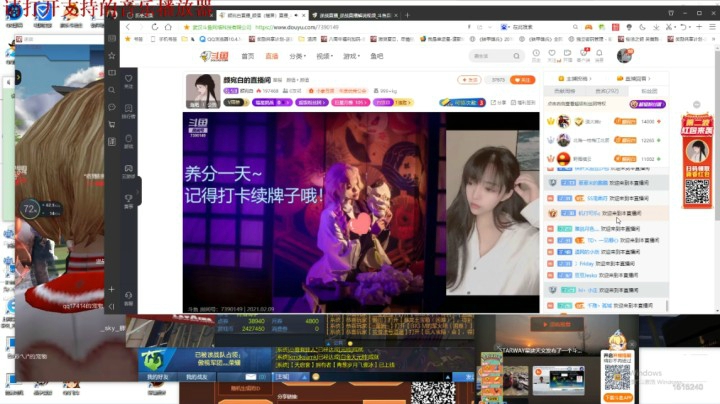Click the star favorites icon in browser sidebar
Viewport: 720px width, 404px height.
point(112,56)
